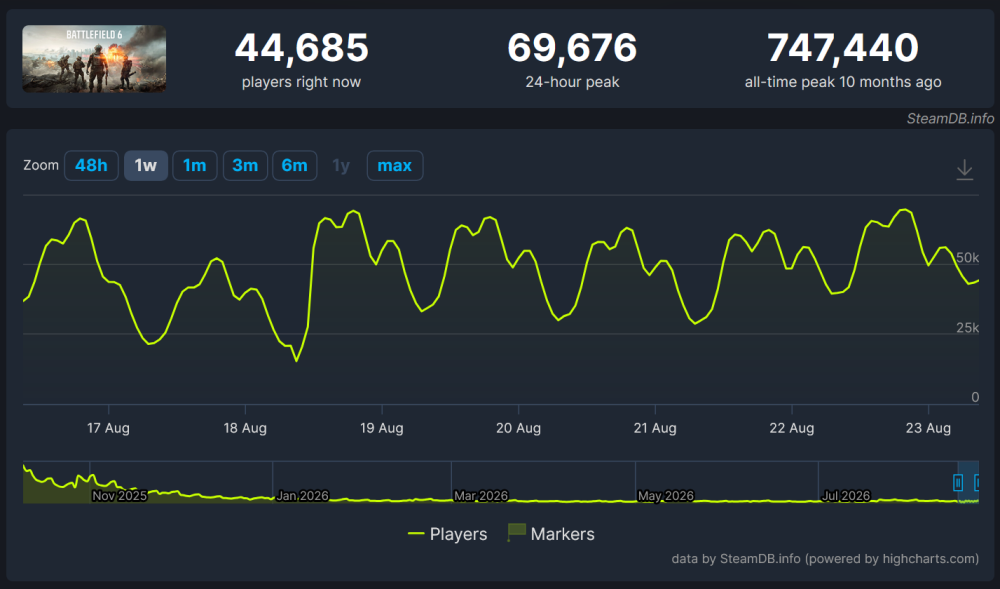Toggle the Players series in legend
1000x589 pixels.
448,534
